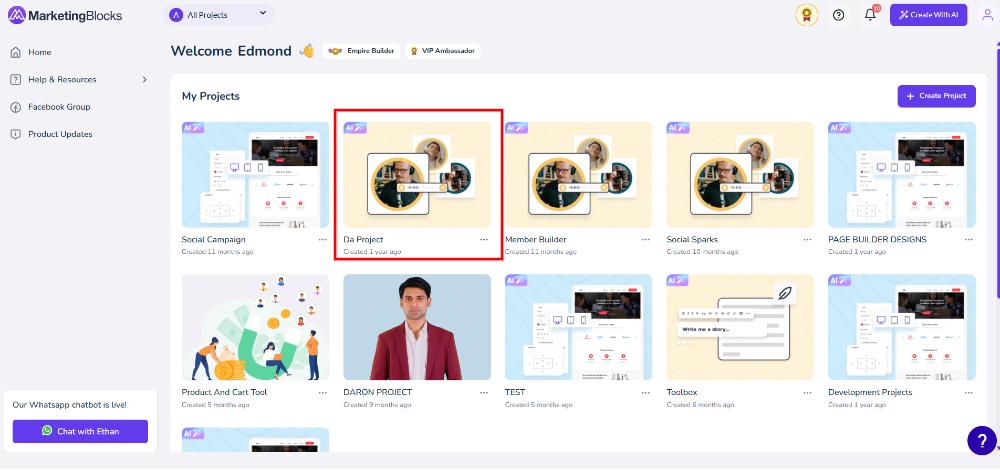Open Social Campaign project thumbnail
Image resolution: width=1000 pixels, height=470 pixels.
(255, 175)
